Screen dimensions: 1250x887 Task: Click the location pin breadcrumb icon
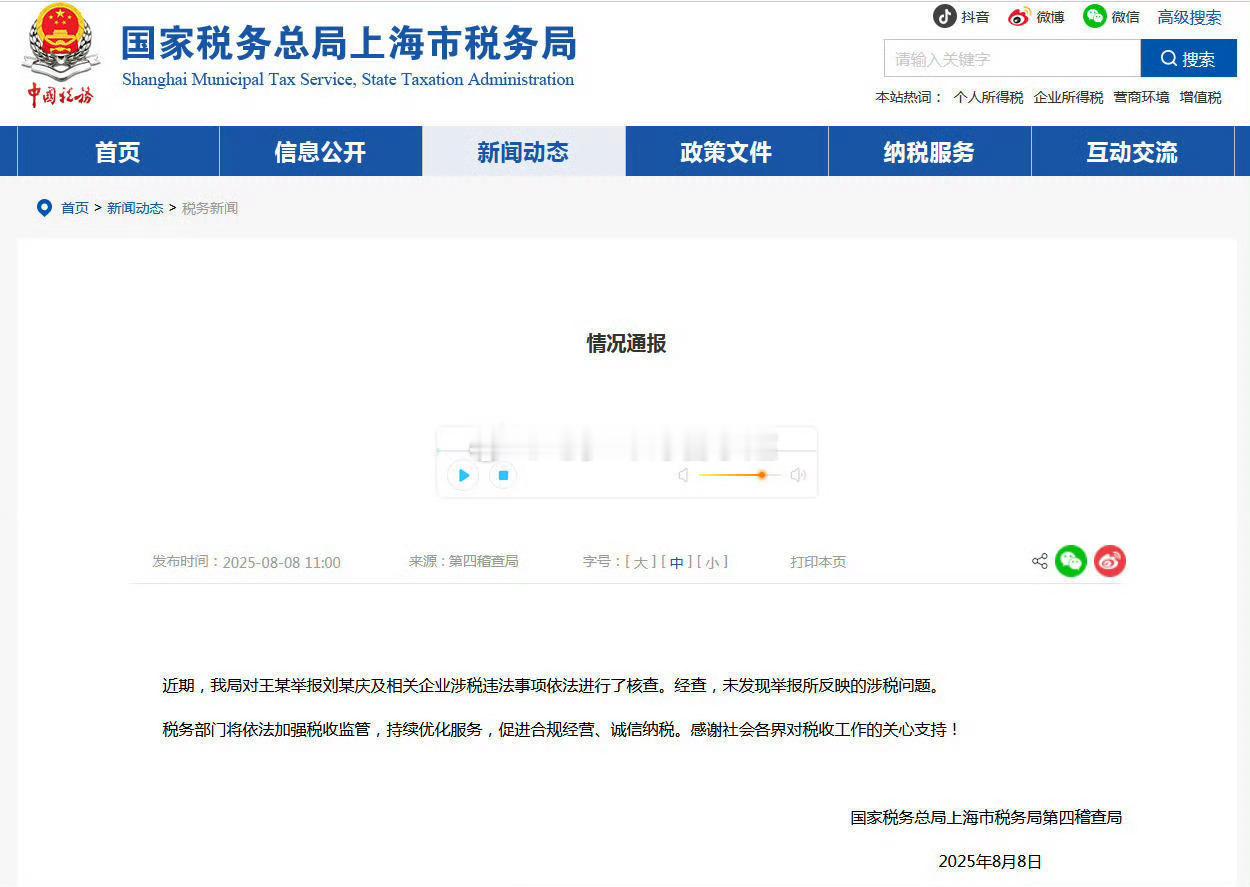click(44, 208)
